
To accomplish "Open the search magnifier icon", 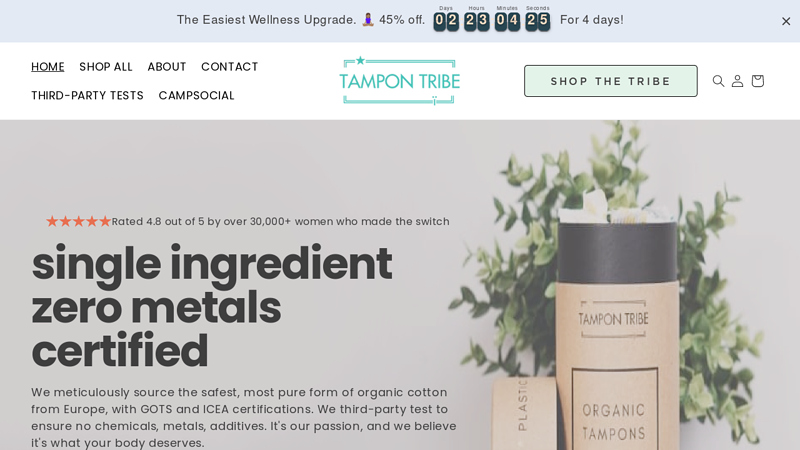I will point(718,81).
